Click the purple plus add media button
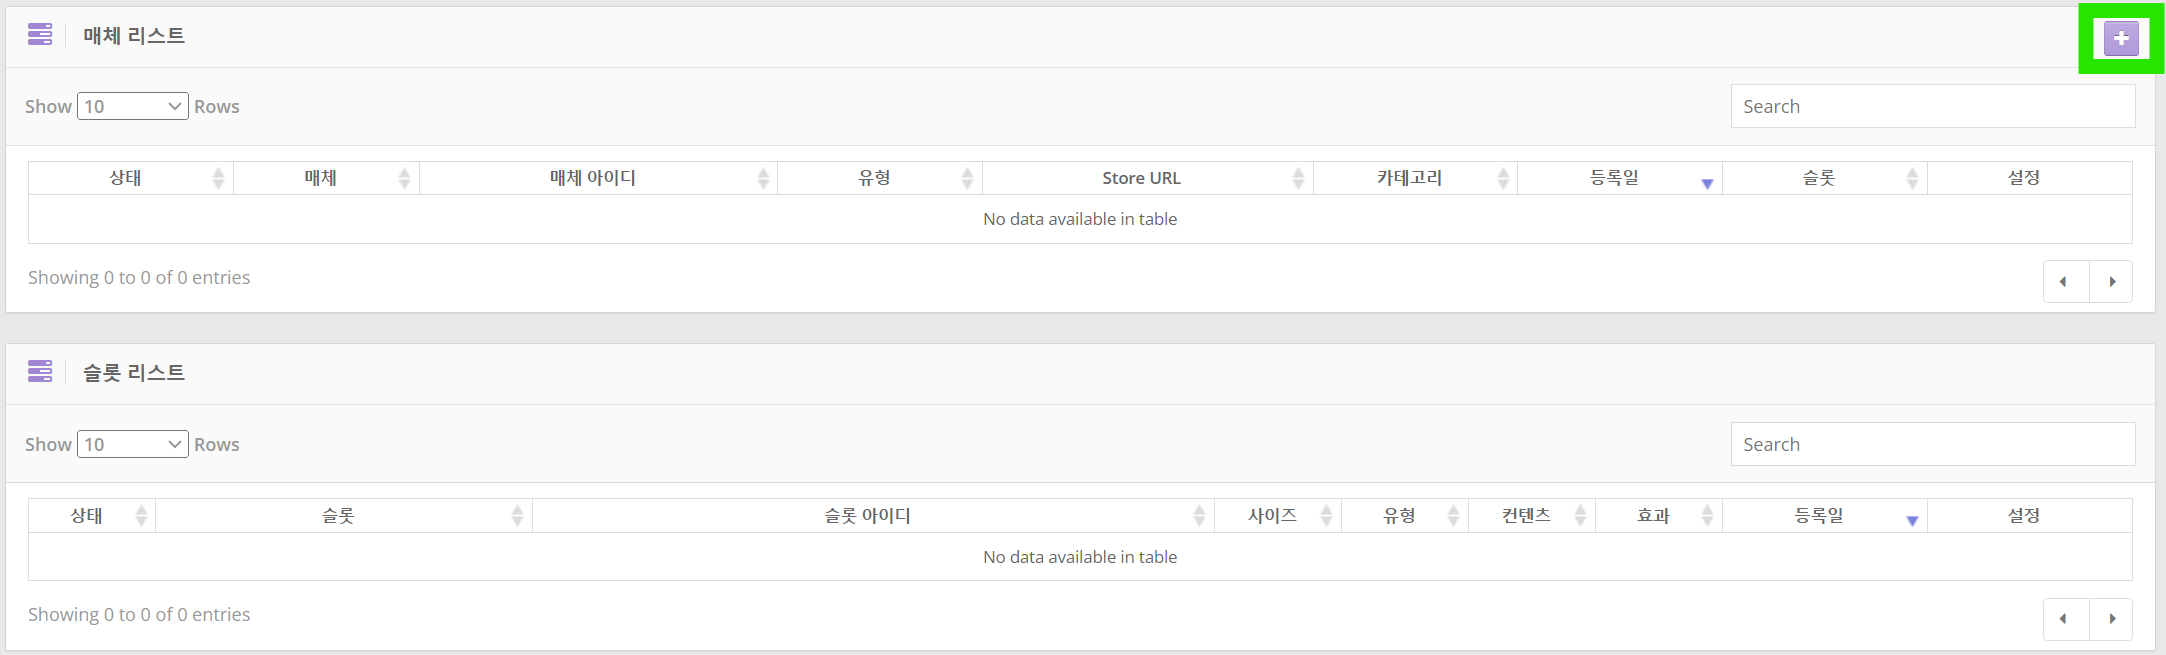This screenshot has height=655, width=2166. point(2121,38)
